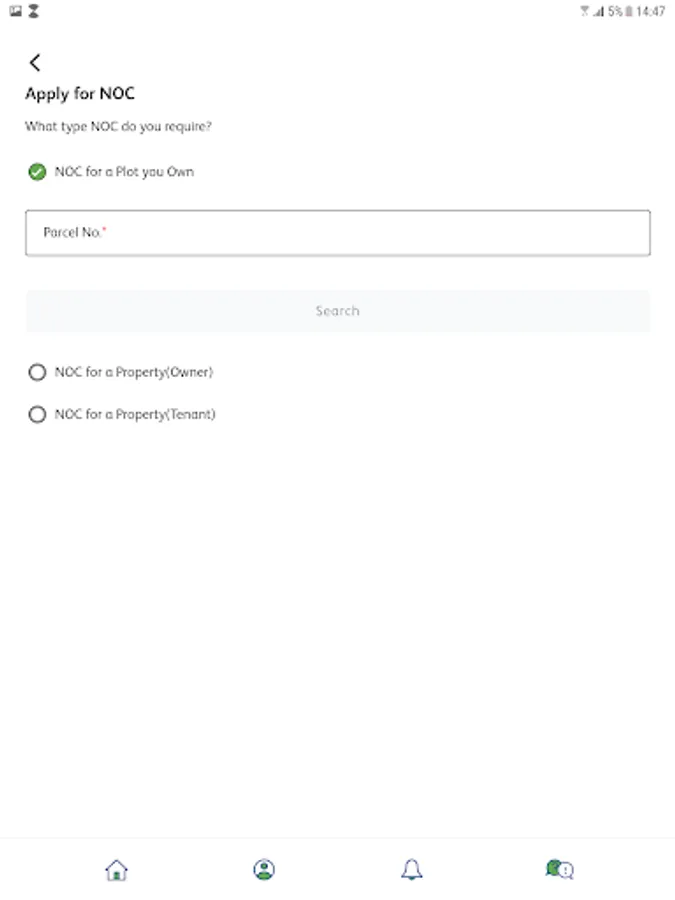
Task: Open the Home tab icon
Action: pyautogui.click(x=116, y=870)
